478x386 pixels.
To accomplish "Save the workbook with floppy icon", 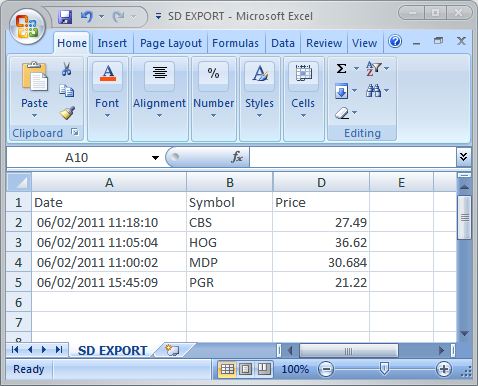I will [x=65, y=17].
